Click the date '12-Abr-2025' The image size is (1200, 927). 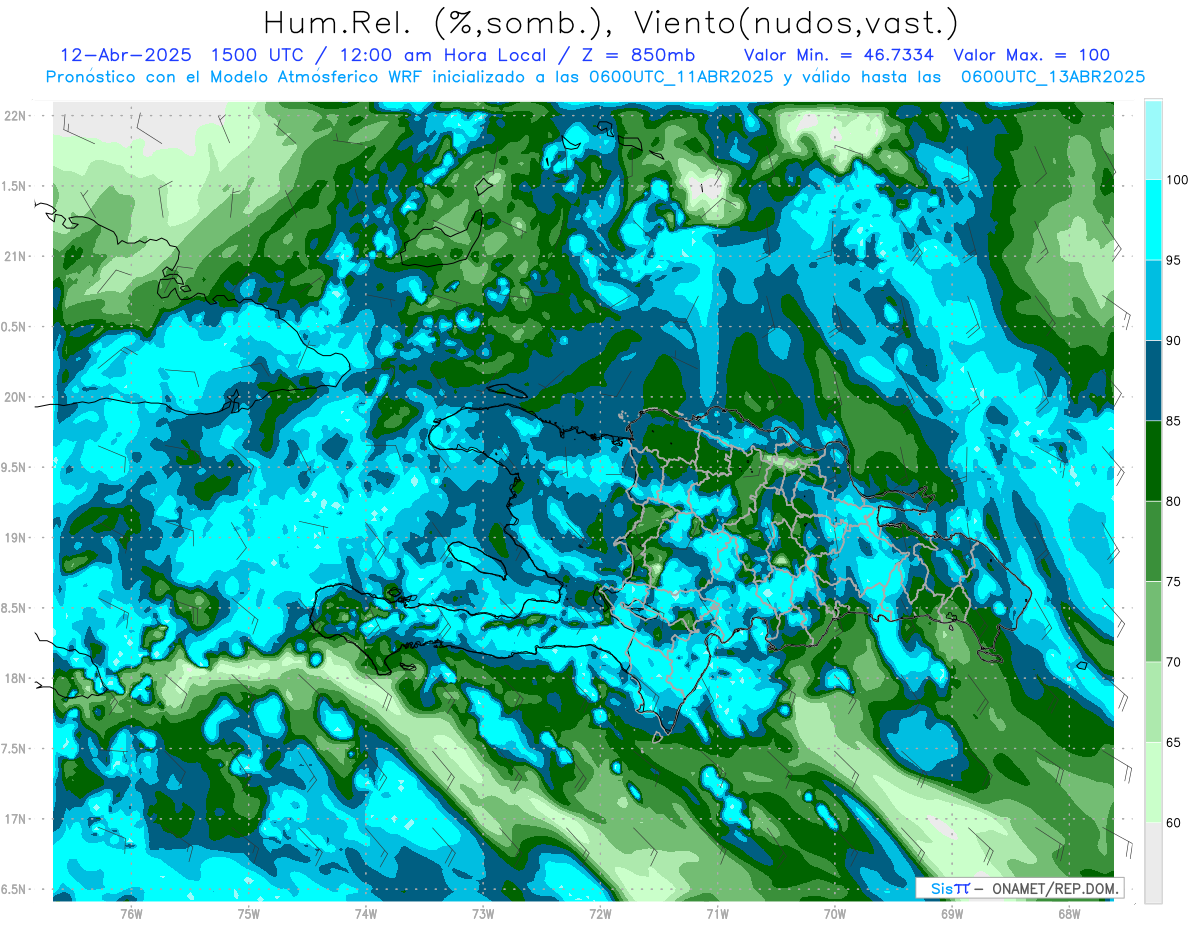pos(125,55)
